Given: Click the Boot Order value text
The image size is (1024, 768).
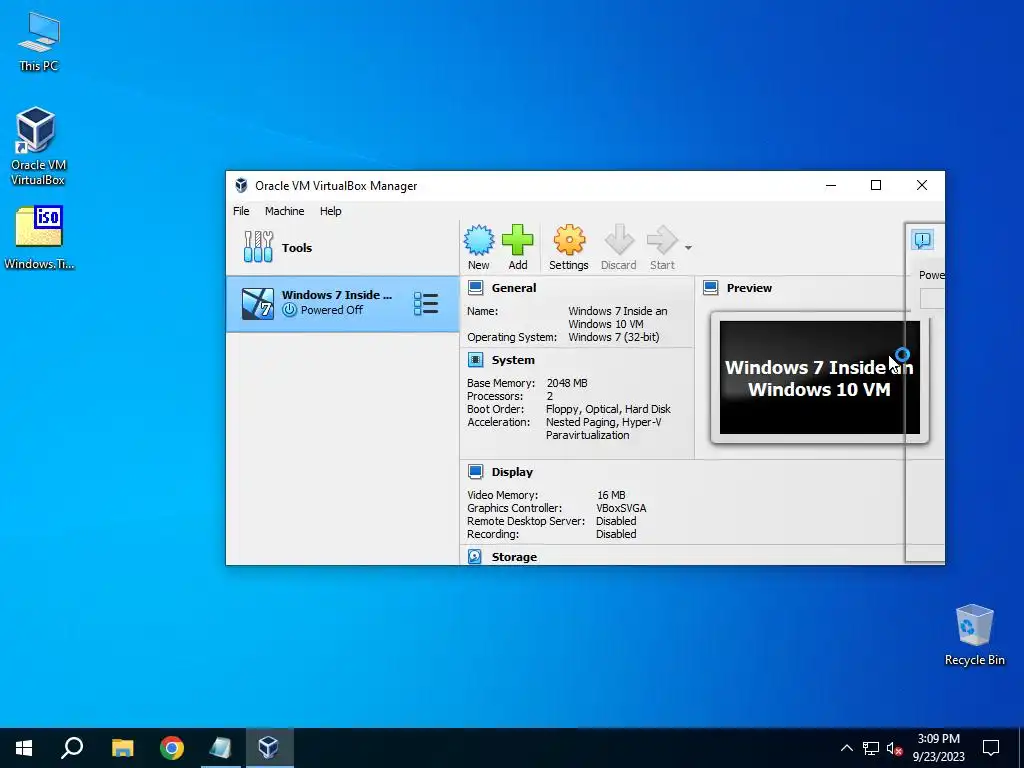Looking at the screenshot, I should point(608,409).
